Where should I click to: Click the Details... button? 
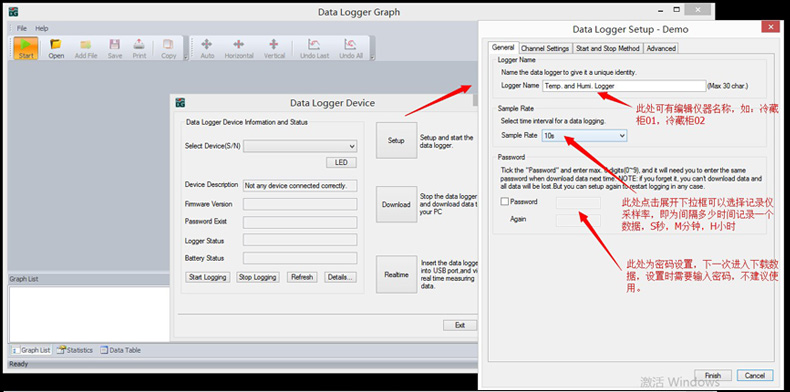click(341, 277)
